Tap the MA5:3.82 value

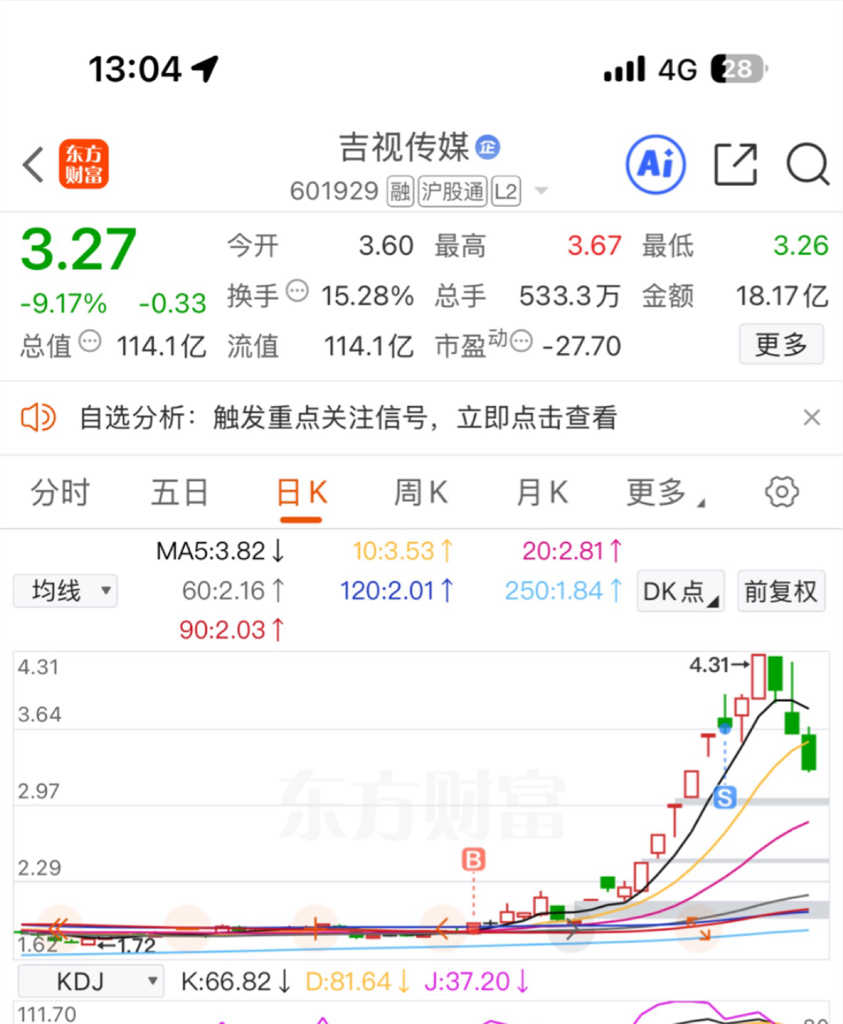[221, 551]
